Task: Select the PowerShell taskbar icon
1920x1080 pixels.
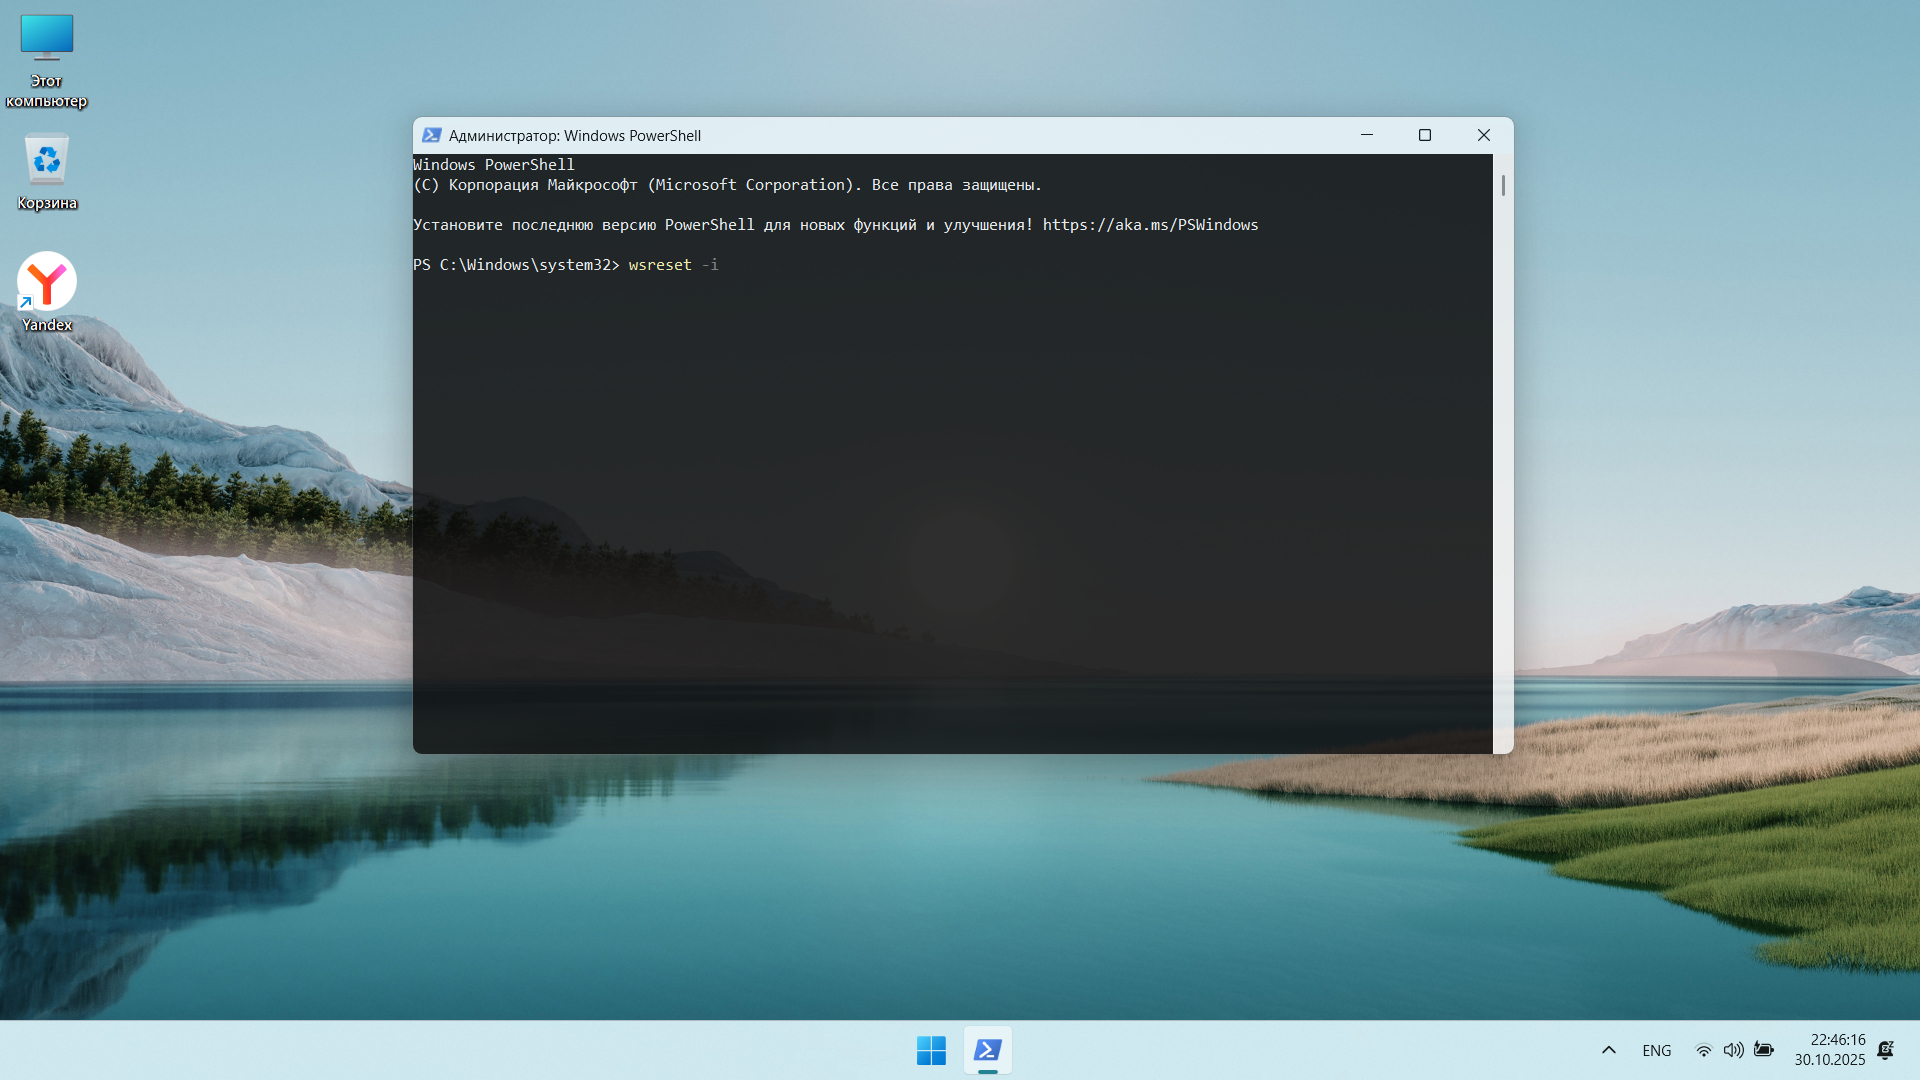Action: point(988,1050)
